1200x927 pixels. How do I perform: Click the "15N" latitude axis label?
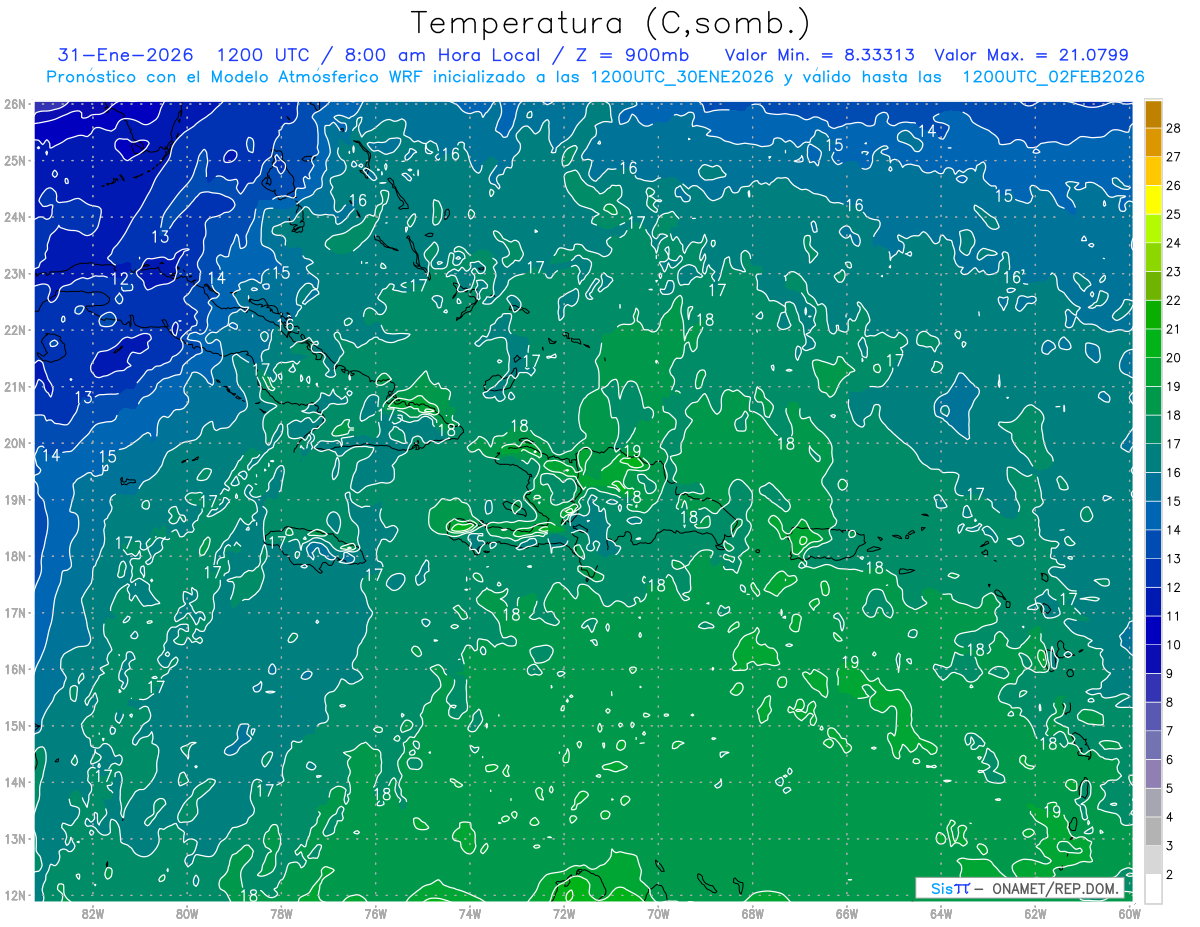coord(14,725)
